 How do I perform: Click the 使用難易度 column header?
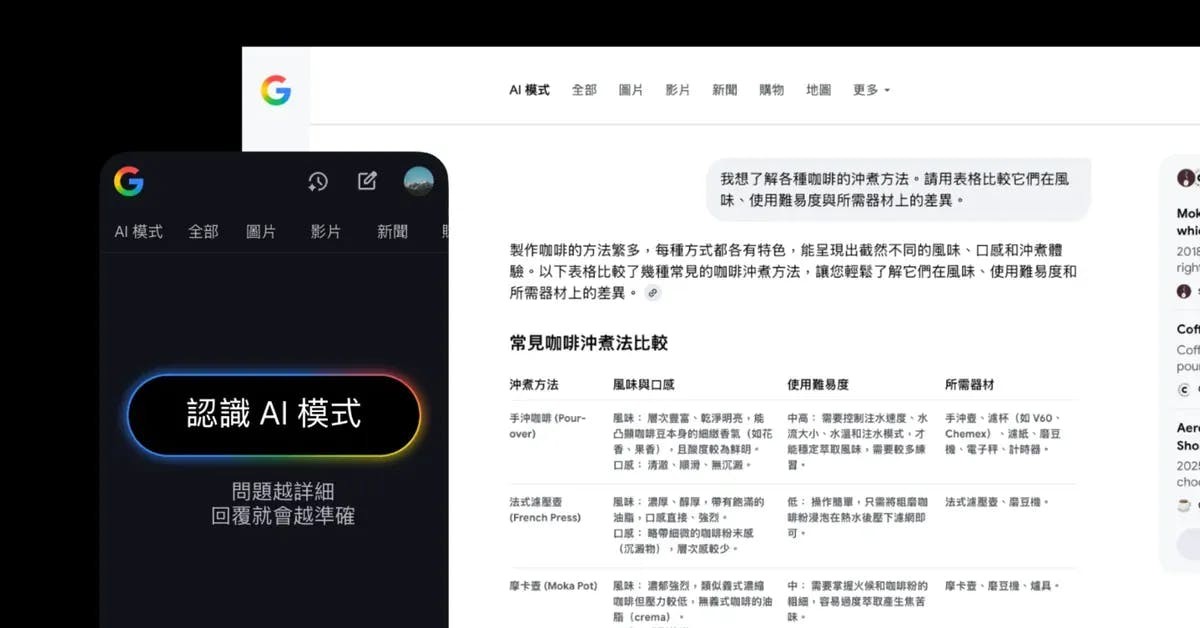pyautogui.click(x=818, y=384)
